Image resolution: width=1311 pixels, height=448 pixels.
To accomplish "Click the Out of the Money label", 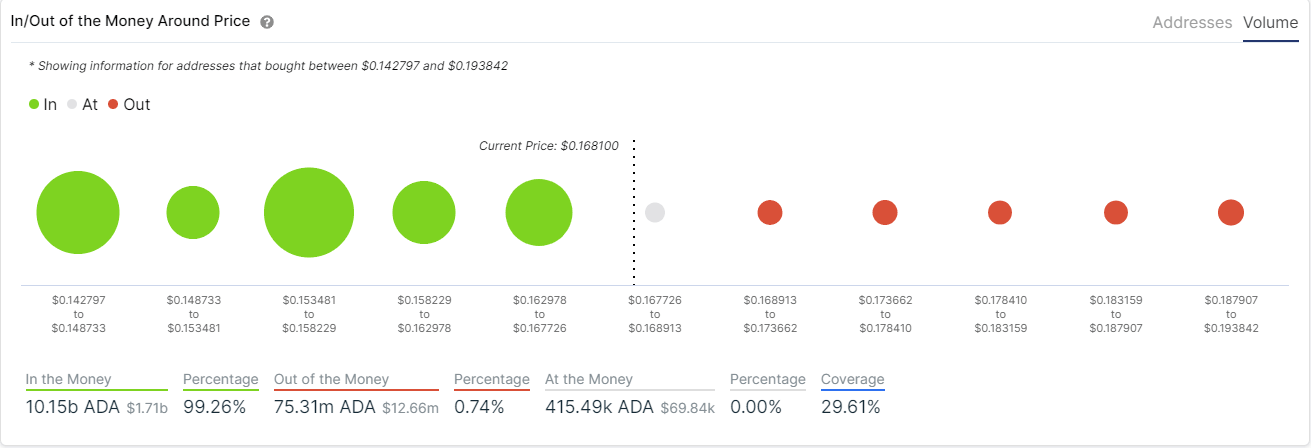I will [x=331, y=379].
